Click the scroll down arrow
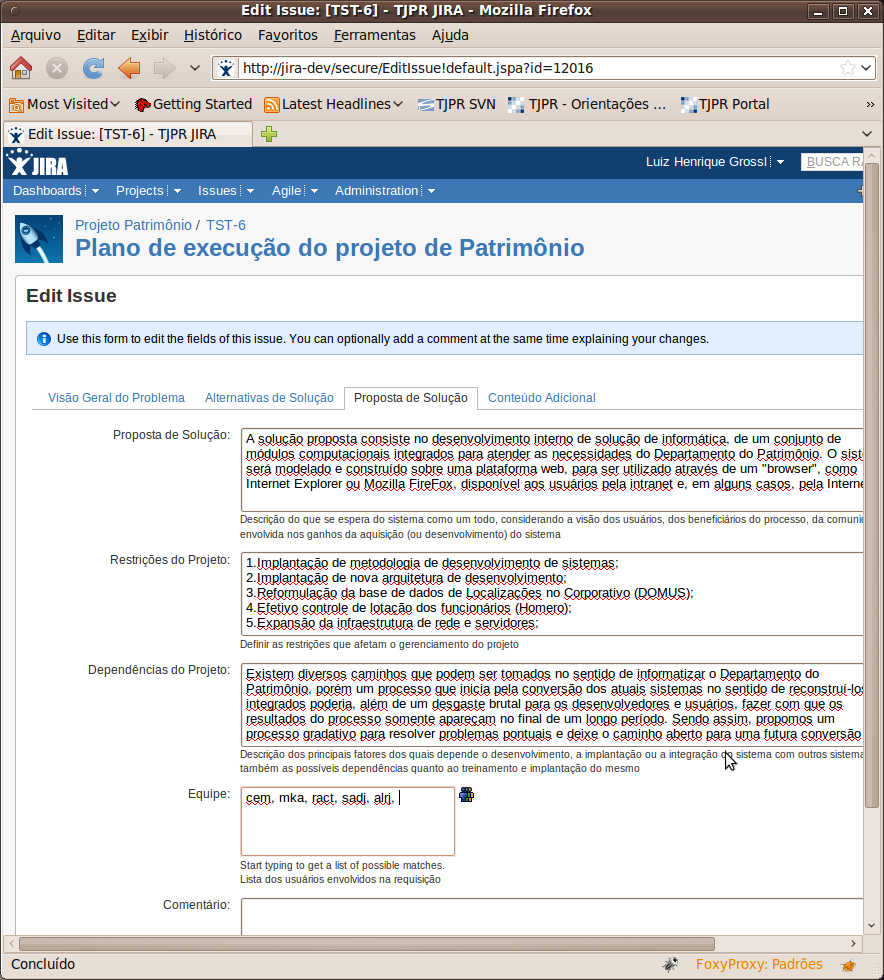884x980 pixels. click(871, 926)
